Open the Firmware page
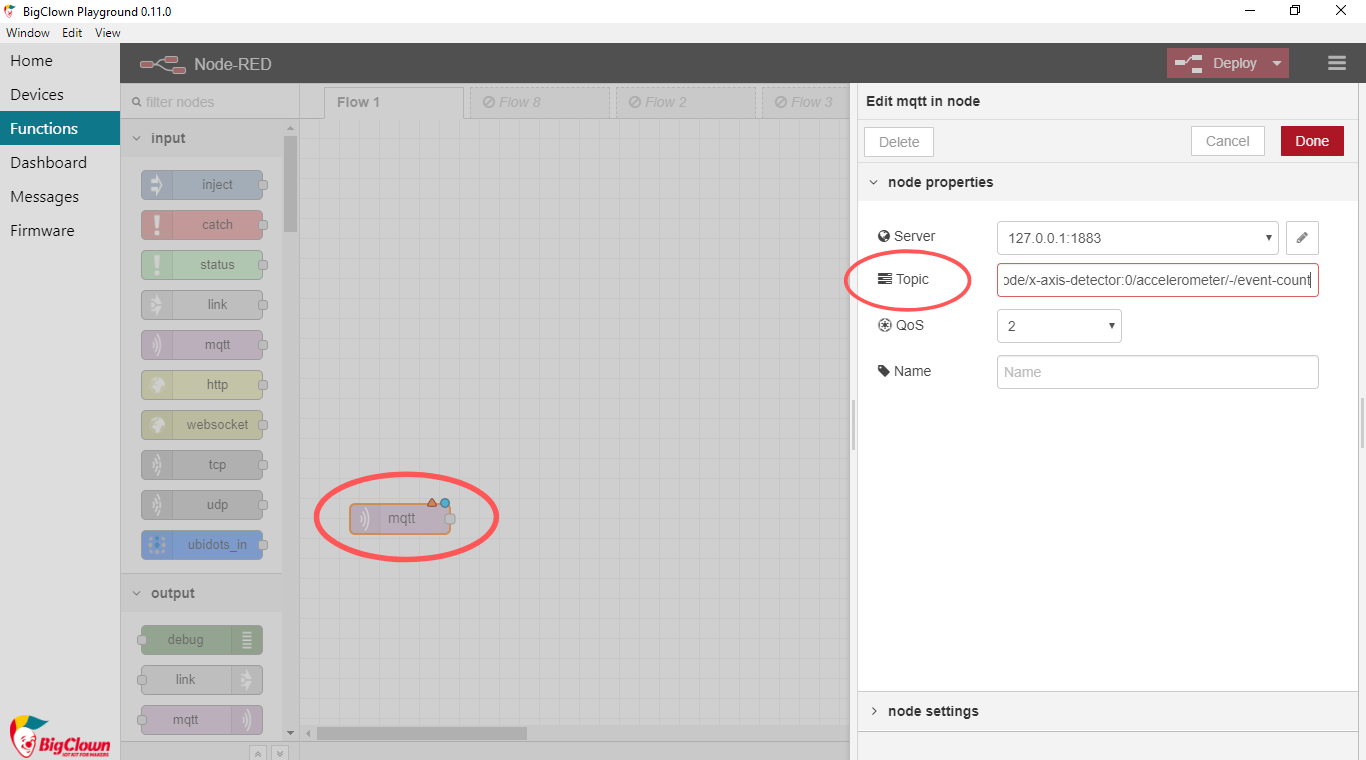1366x760 pixels. pos(60,230)
